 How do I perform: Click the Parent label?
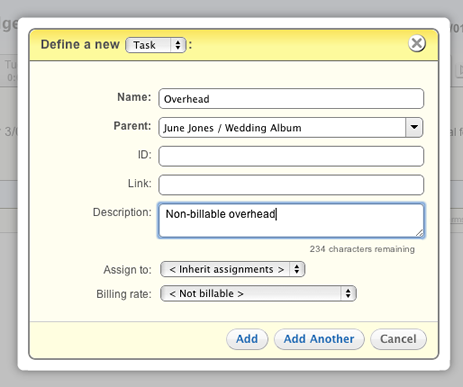tap(132, 126)
